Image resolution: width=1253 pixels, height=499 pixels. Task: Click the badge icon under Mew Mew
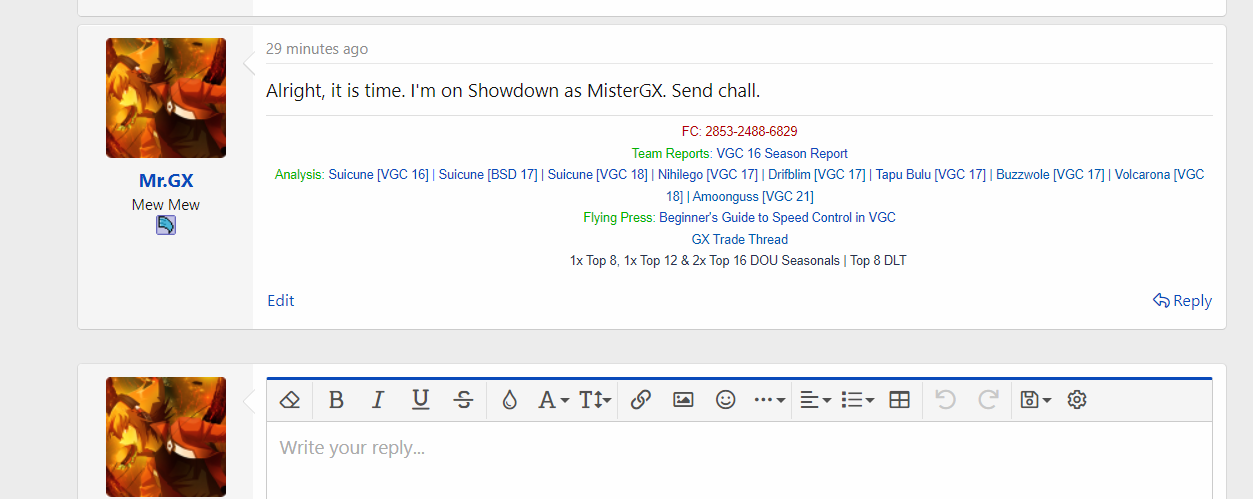click(166, 226)
